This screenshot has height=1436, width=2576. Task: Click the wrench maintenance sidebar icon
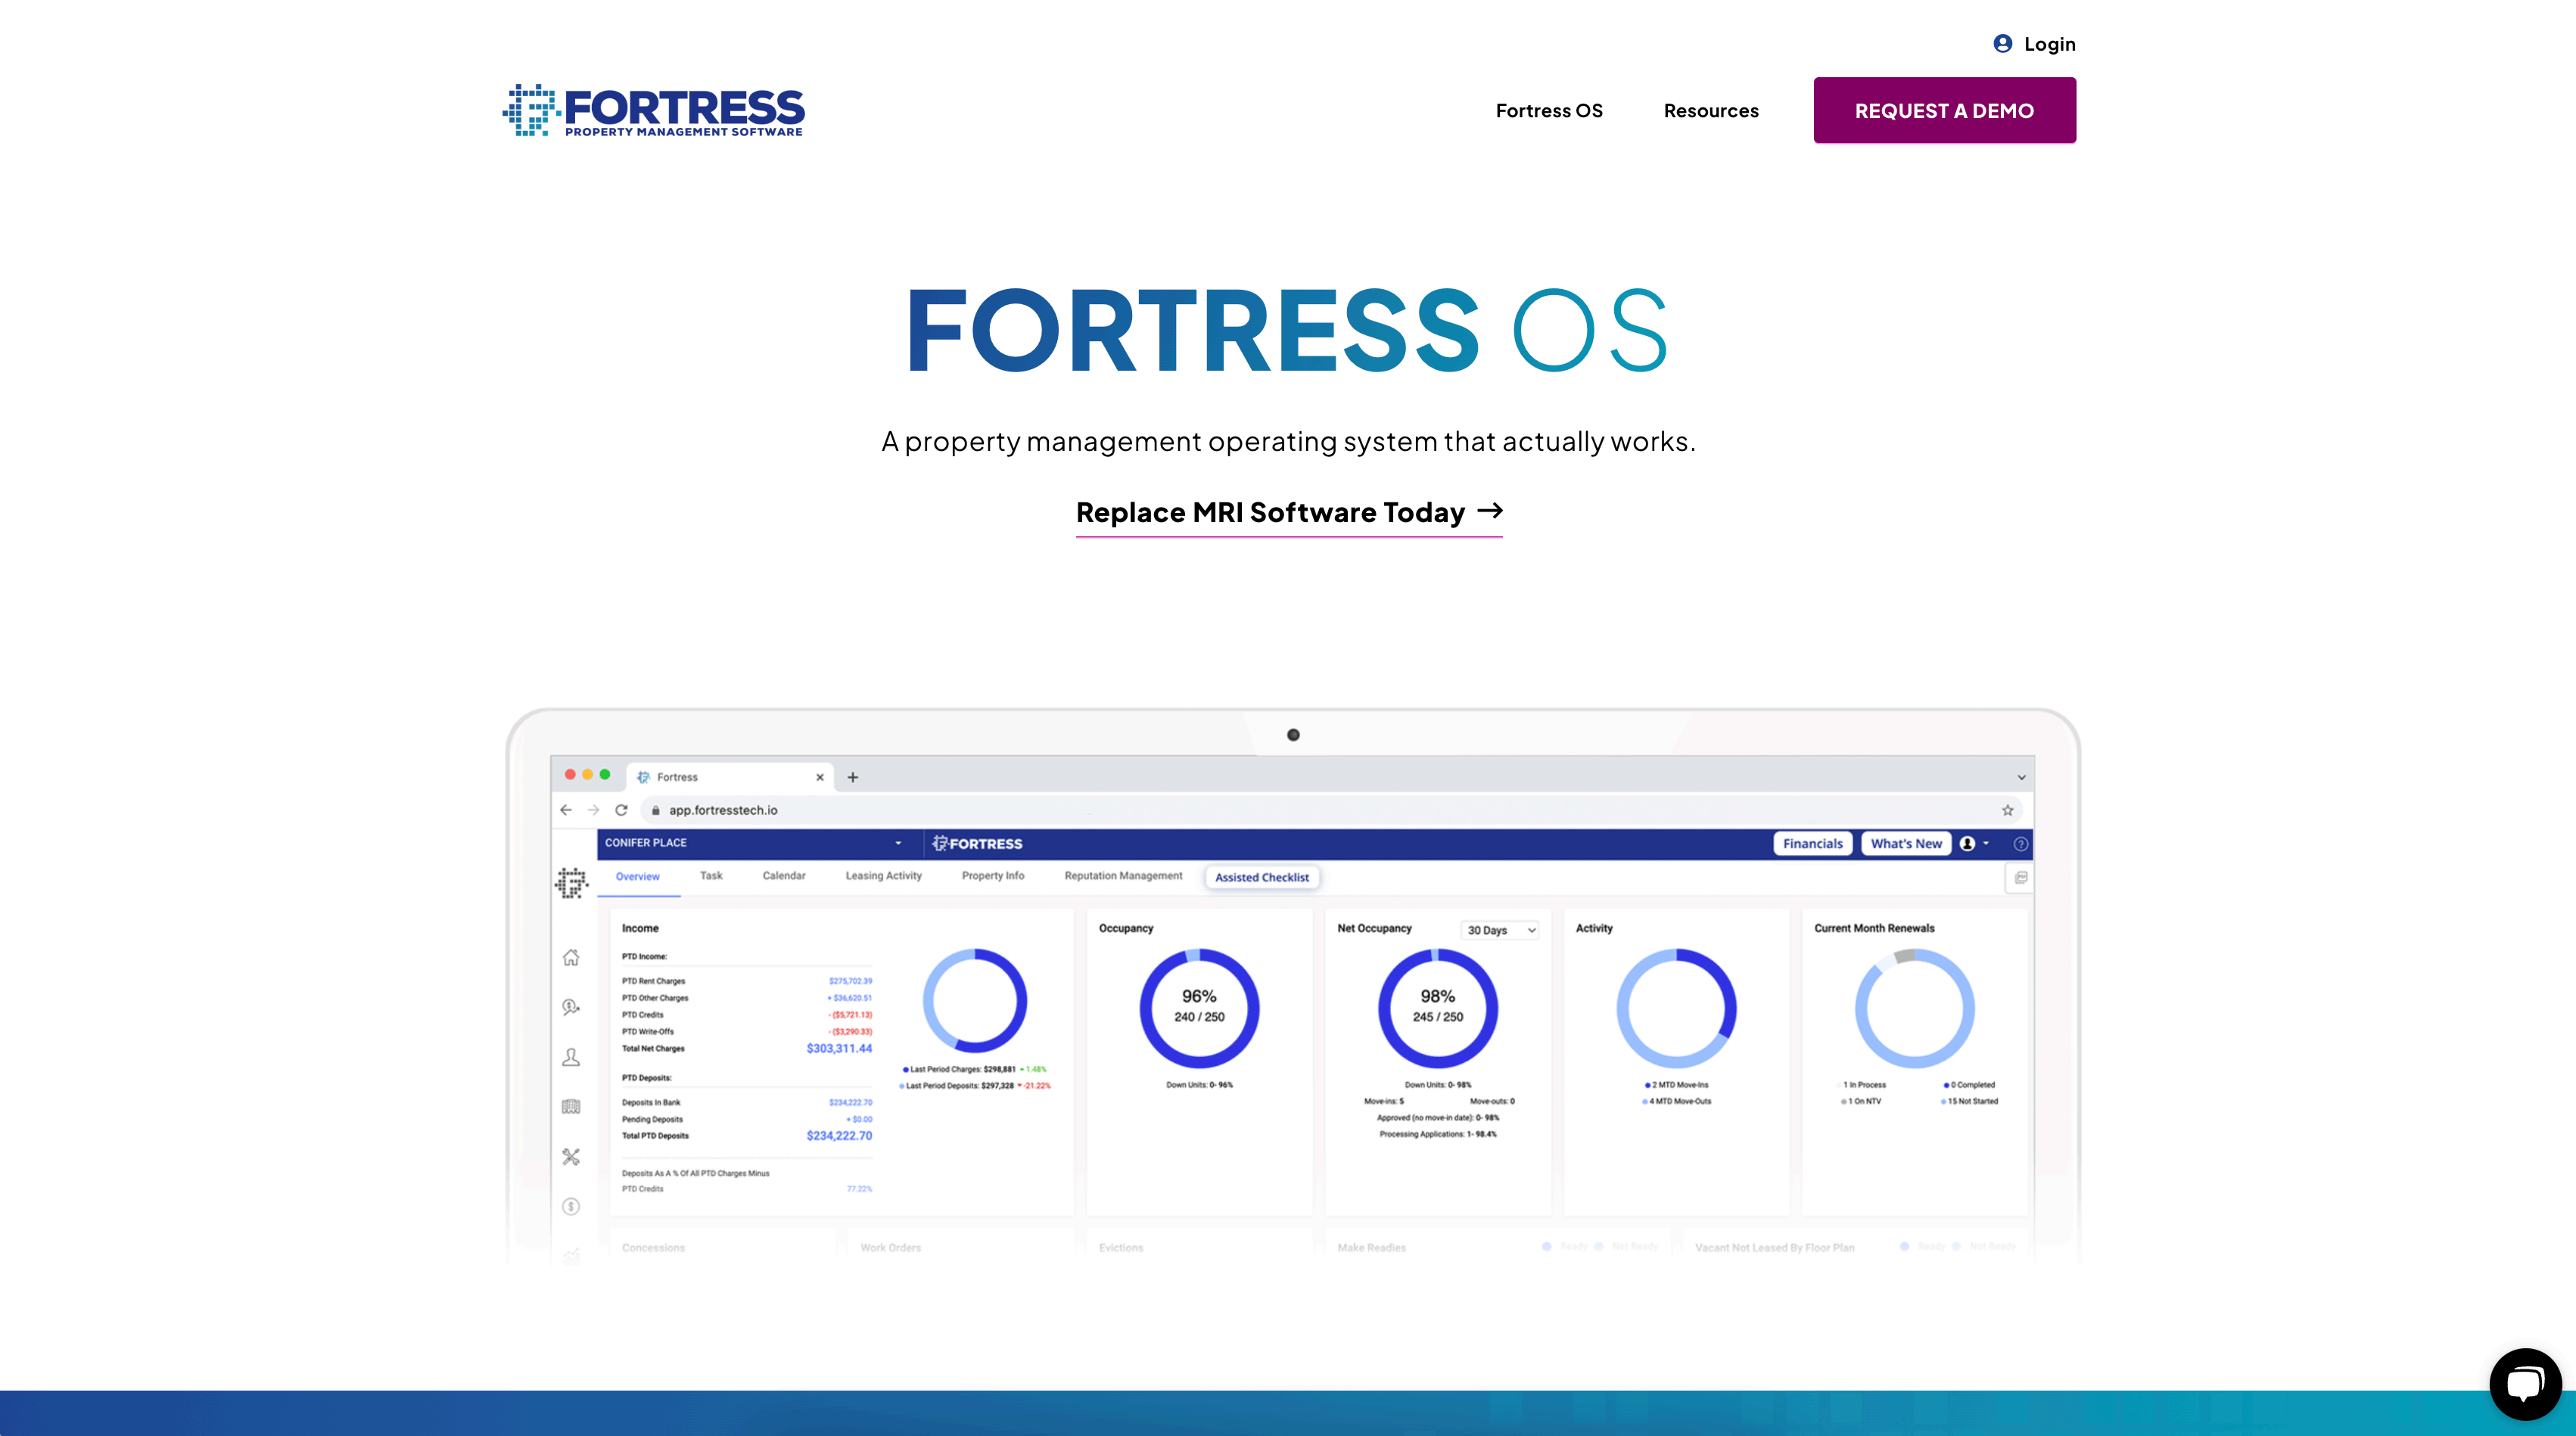tap(571, 1156)
